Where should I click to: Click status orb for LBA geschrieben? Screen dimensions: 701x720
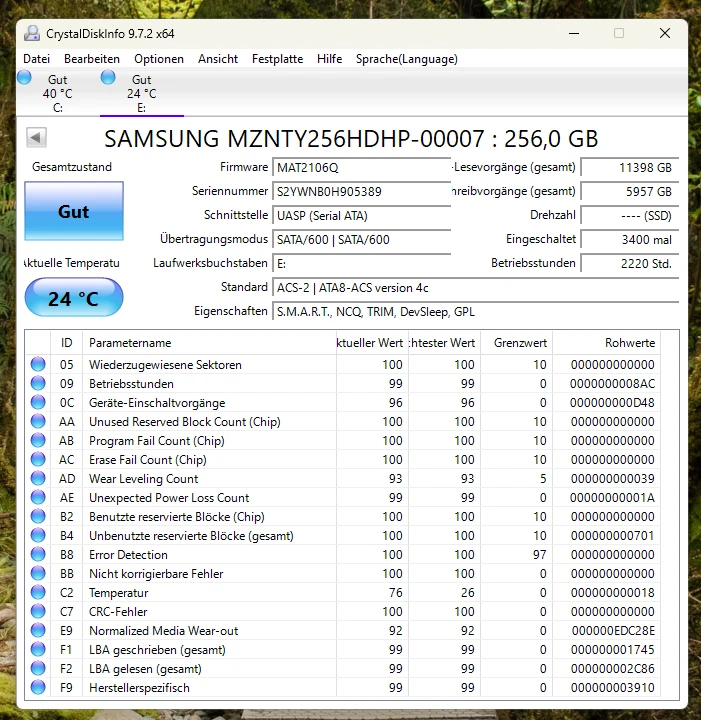pos(38,649)
